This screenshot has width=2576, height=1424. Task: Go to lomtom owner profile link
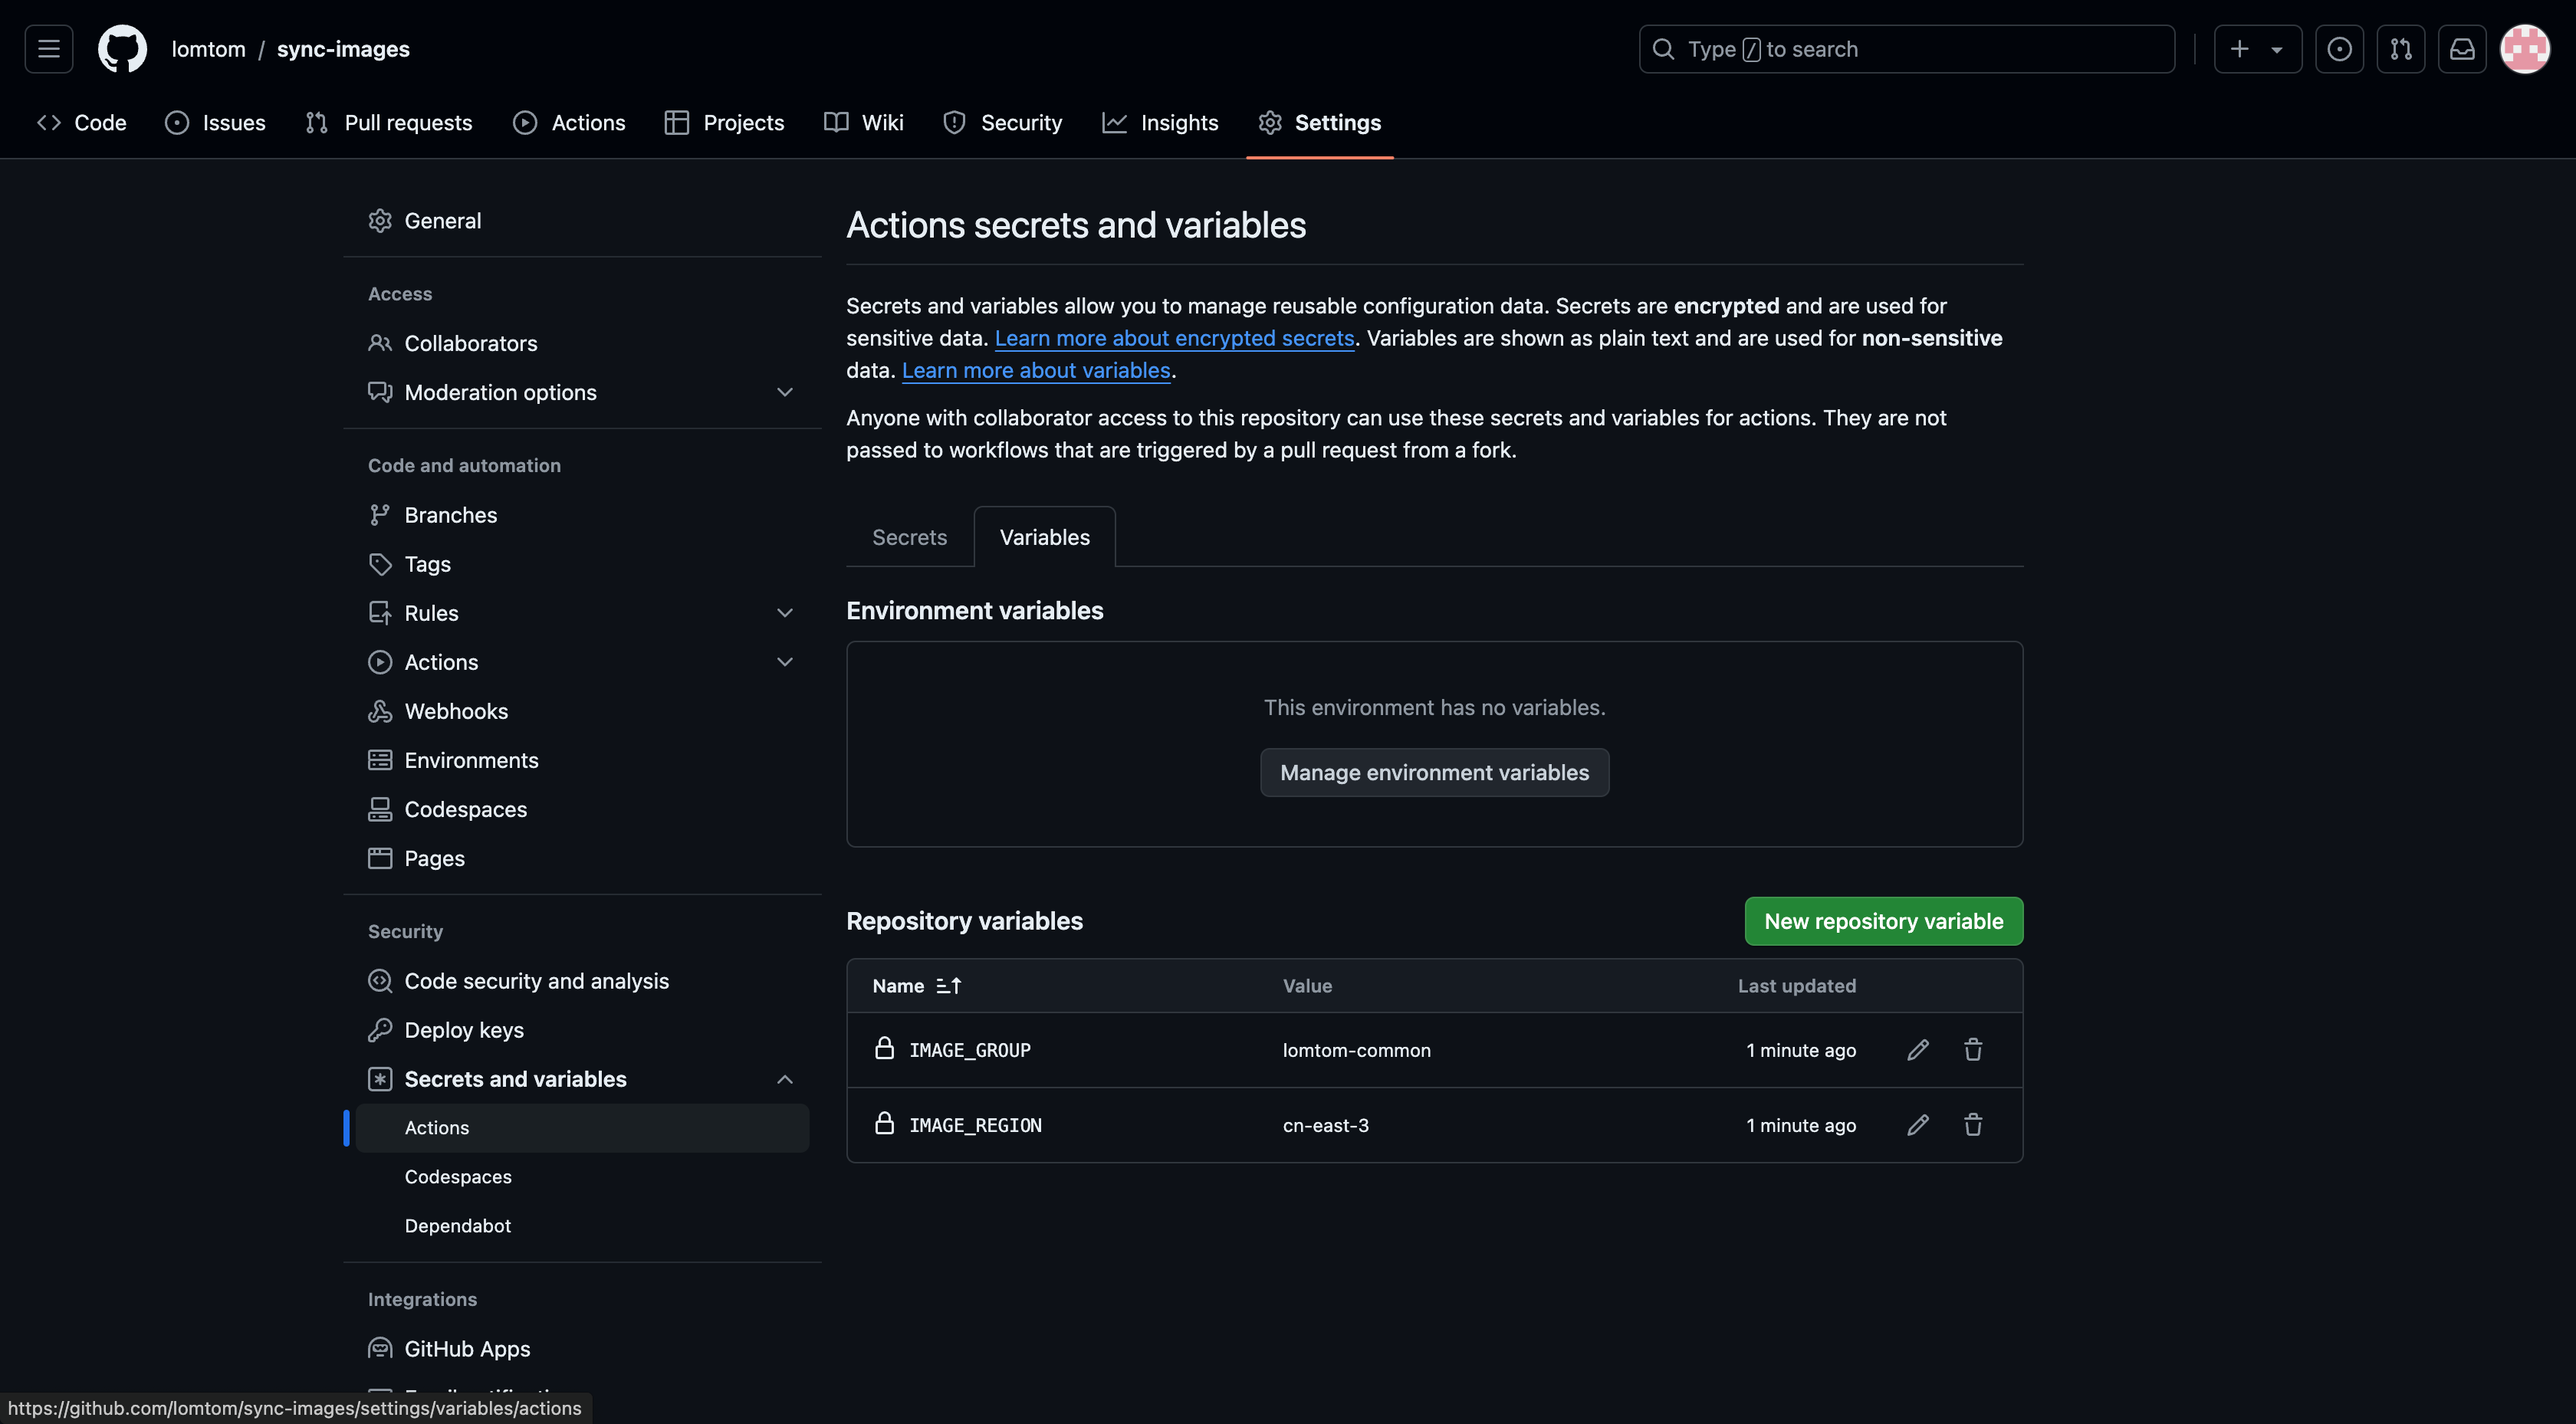[208, 49]
